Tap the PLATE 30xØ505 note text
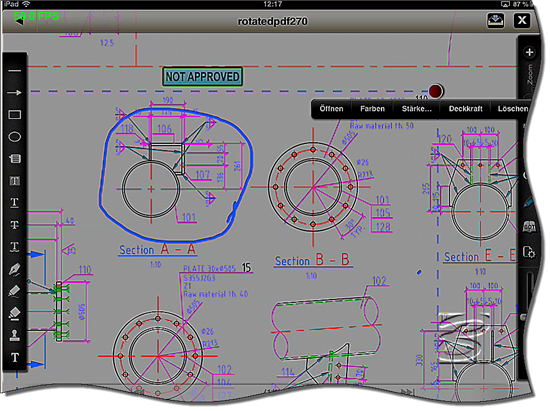This screenshot has width=550, height=411. pyautogui.click(x=209, y=268)
